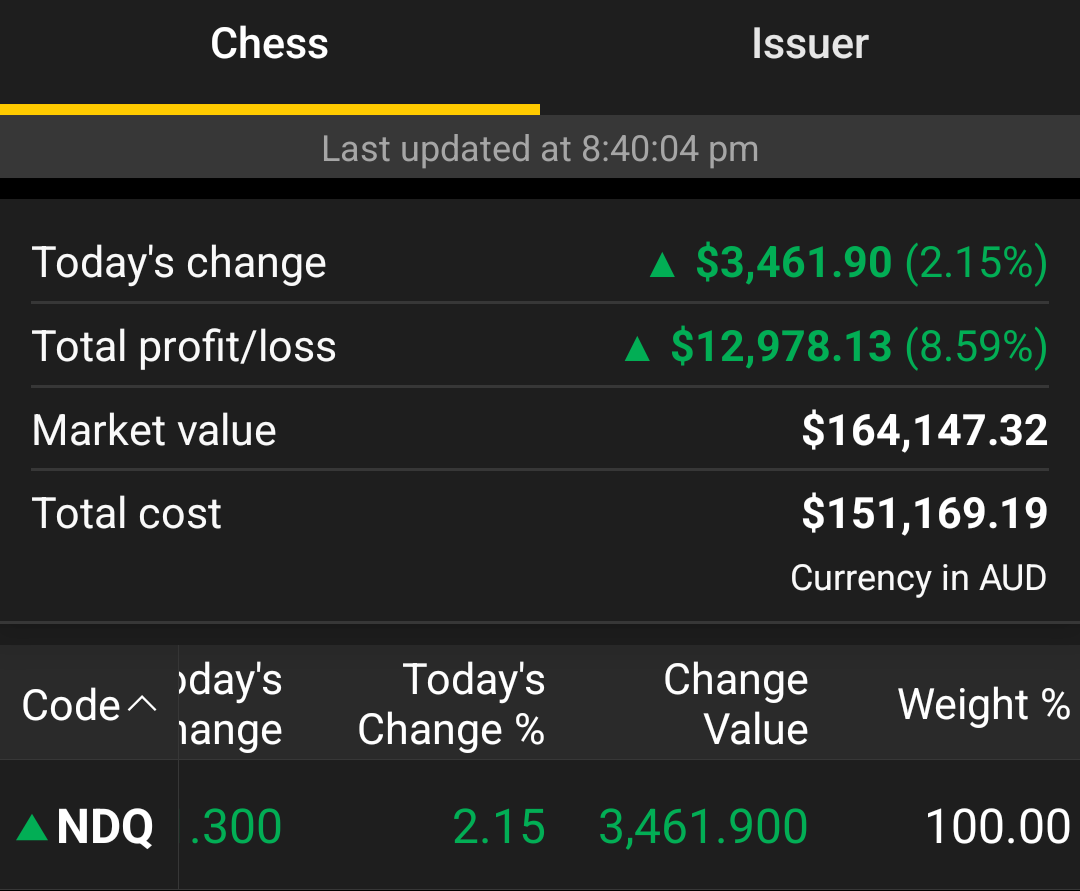
Task: Click Total profit/loss up arrow icon
Action: [x=637, y=348]
